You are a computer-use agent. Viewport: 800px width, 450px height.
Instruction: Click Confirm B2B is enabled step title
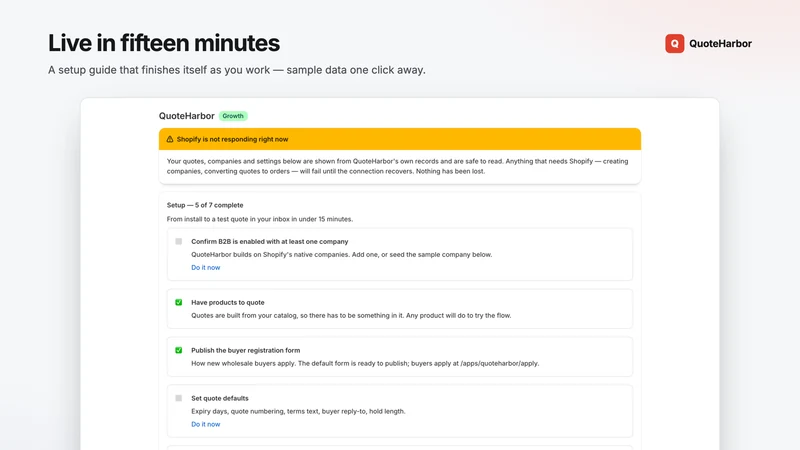pos(269,241)
